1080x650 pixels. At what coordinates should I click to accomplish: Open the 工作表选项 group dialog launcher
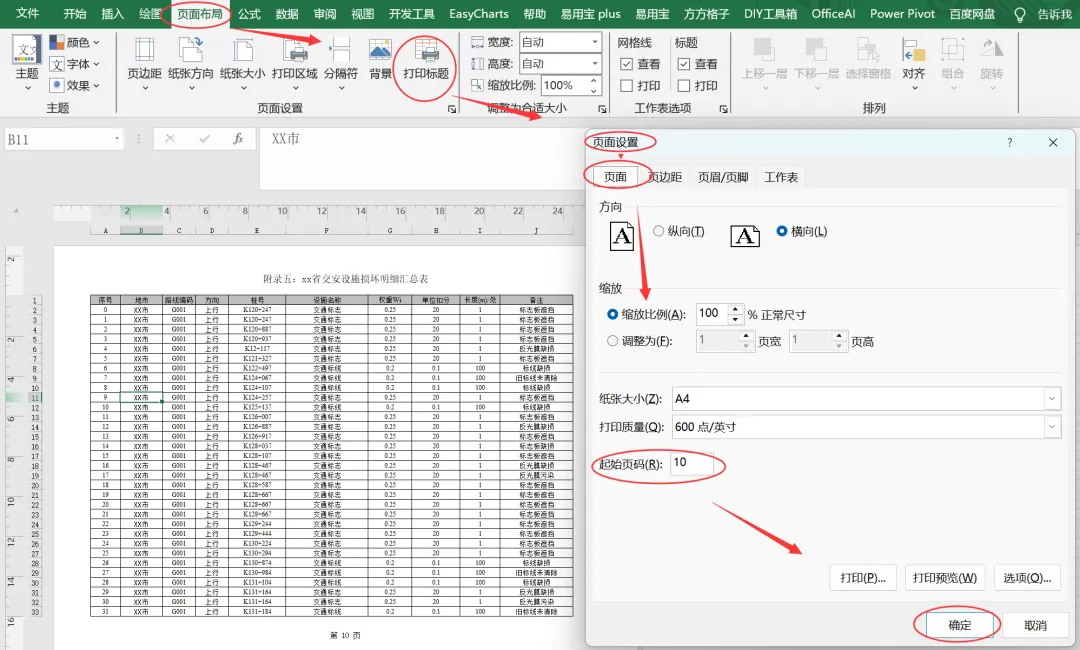point(723,109)
